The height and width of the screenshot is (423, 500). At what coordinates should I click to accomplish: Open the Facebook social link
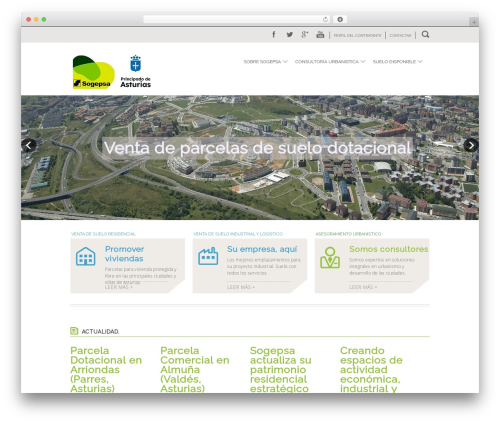pos(274,34)
